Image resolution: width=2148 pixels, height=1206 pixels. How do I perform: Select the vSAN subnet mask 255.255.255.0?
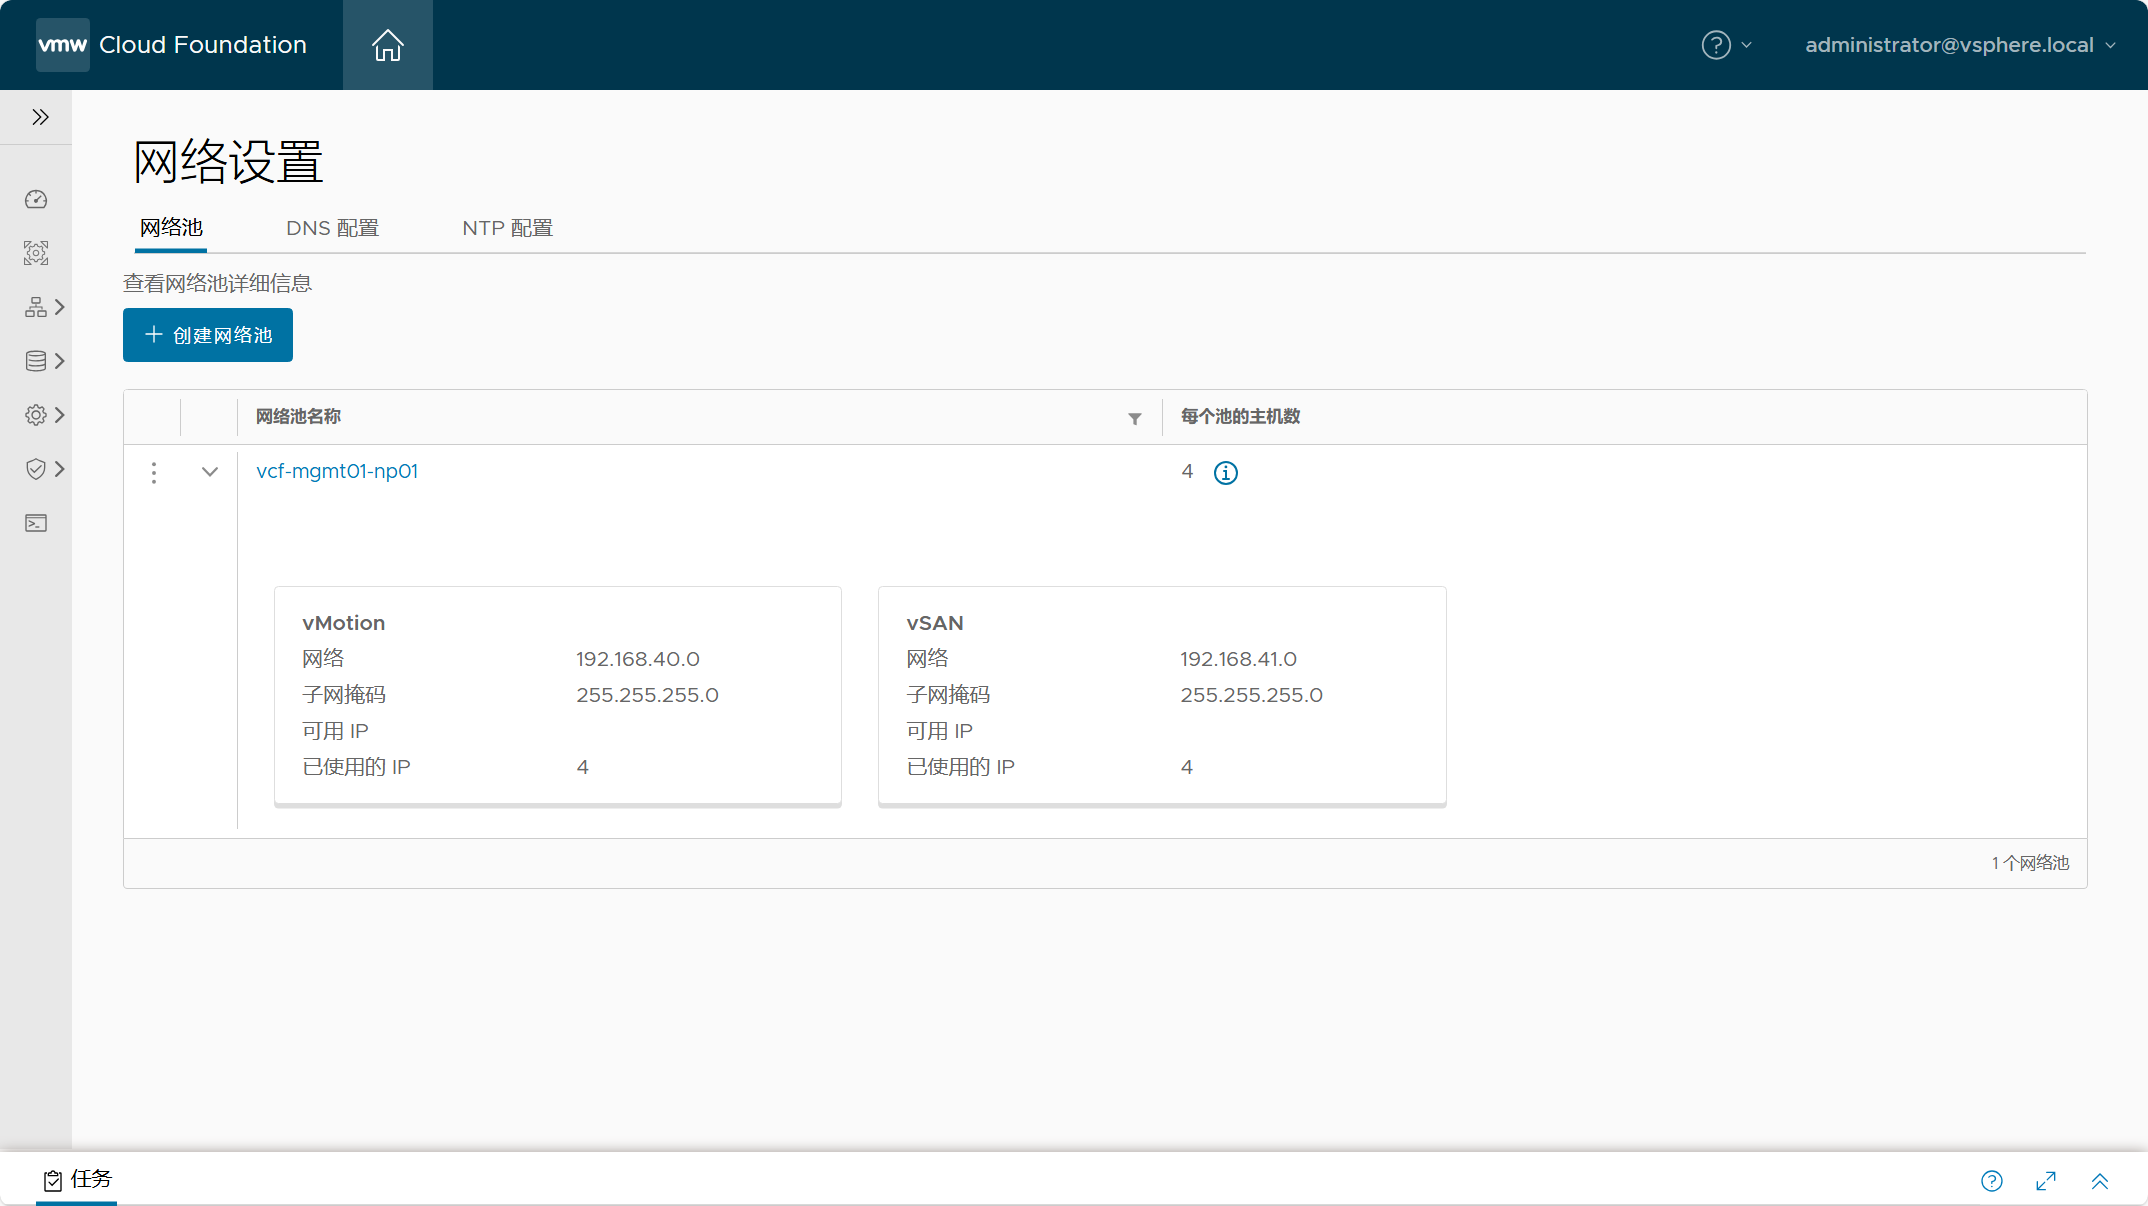1251,695
